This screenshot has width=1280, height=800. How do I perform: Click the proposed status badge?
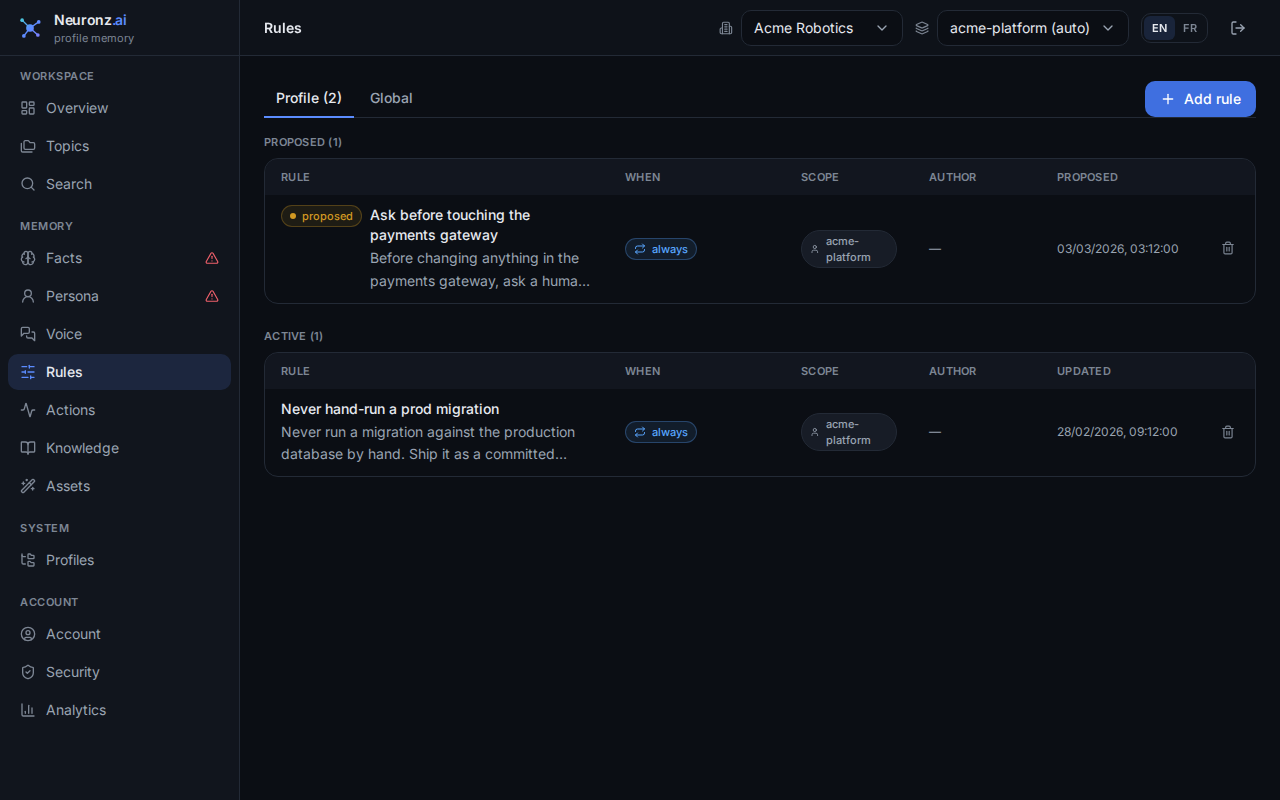[x=321, y=216]
